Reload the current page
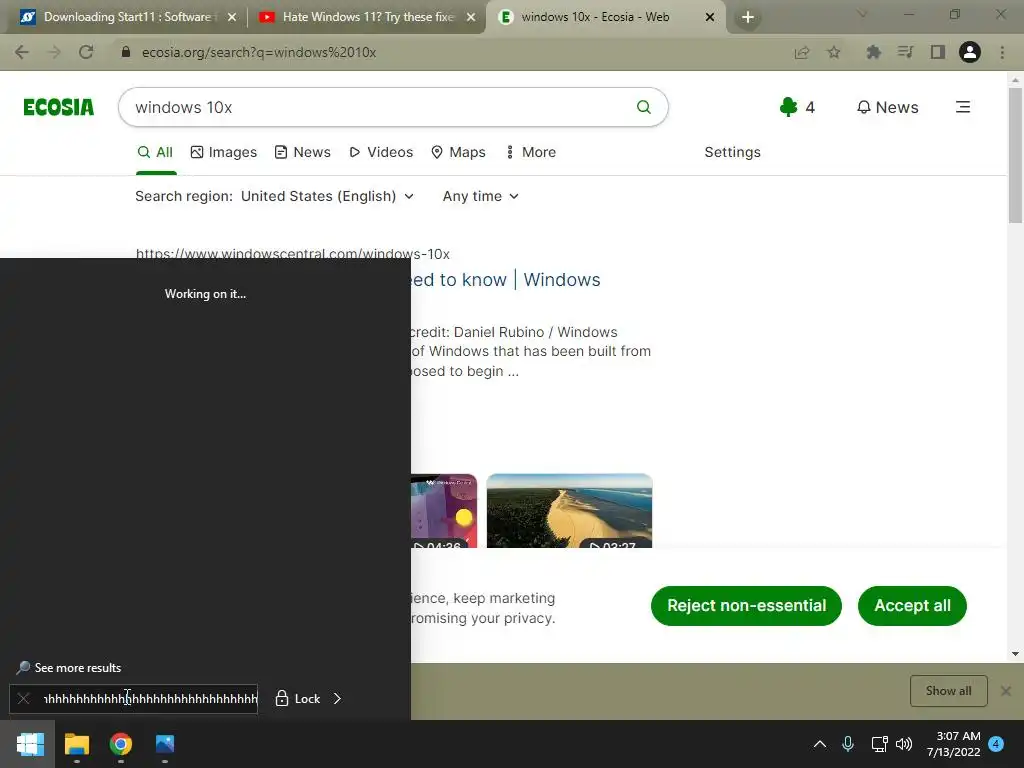Image resolution: width=1024 pixels, height=768 pixels. [86, 52]
